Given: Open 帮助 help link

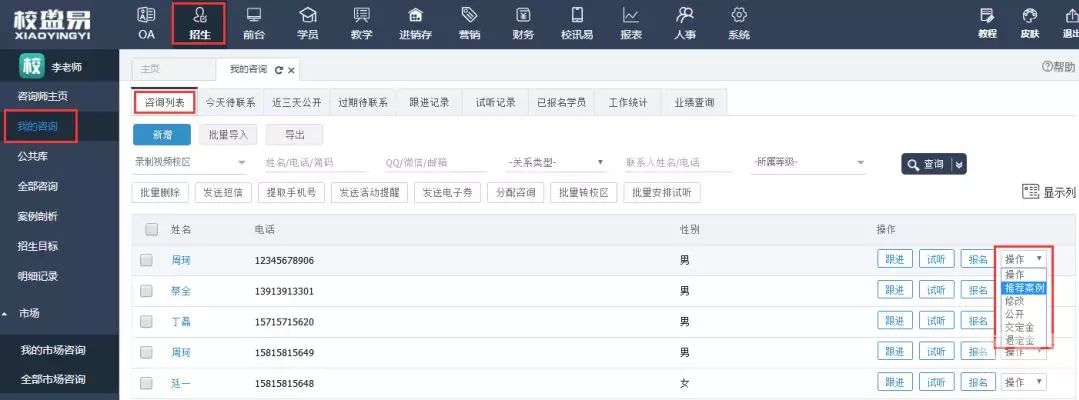Looking at the screenshot, I should coord(1058,67).
